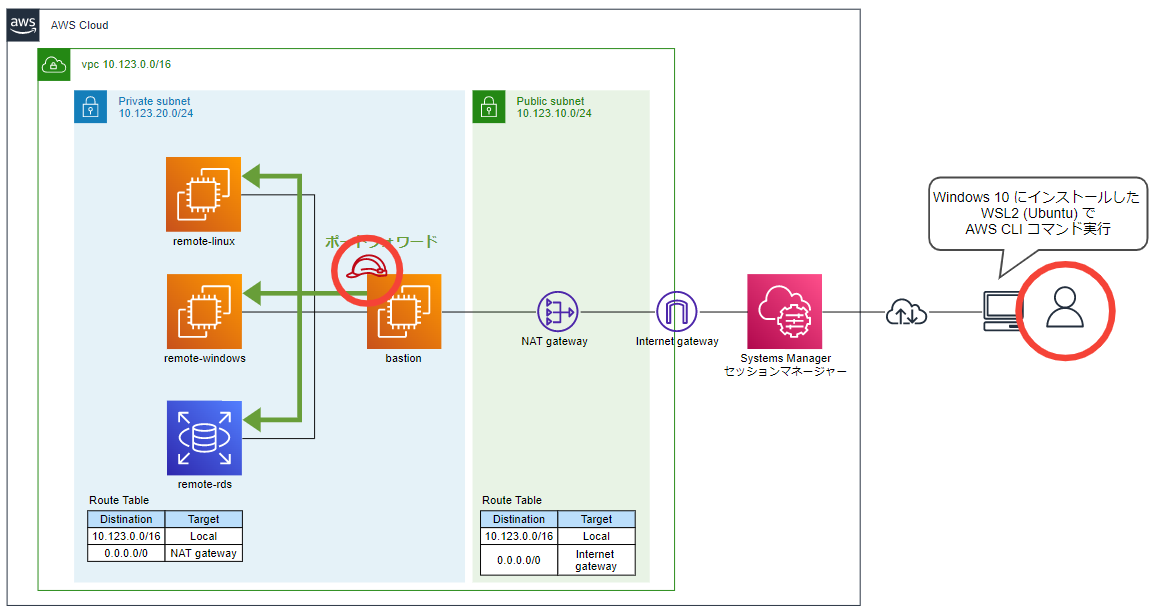Click public route table 'Target' header cell
This screenshot has height=611, width=1151.
(x=596, y=519)
